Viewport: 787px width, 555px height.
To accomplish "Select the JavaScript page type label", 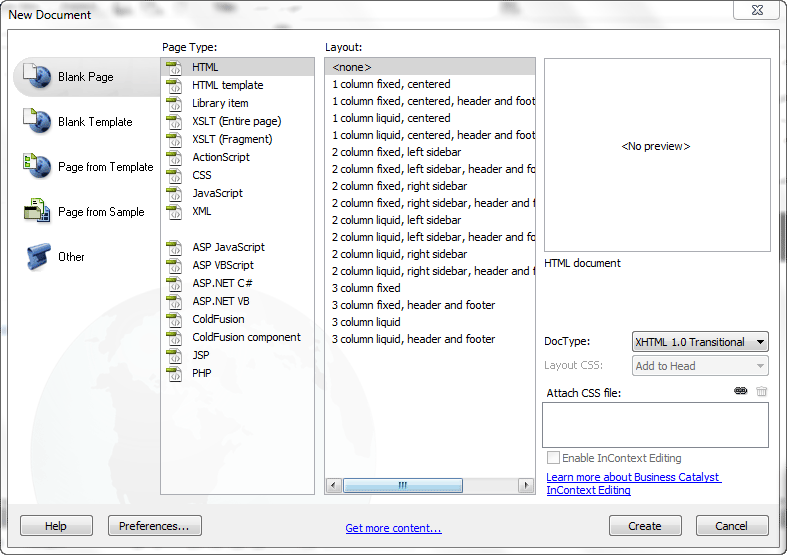I will pyautogui.click(x=217, y=193).
